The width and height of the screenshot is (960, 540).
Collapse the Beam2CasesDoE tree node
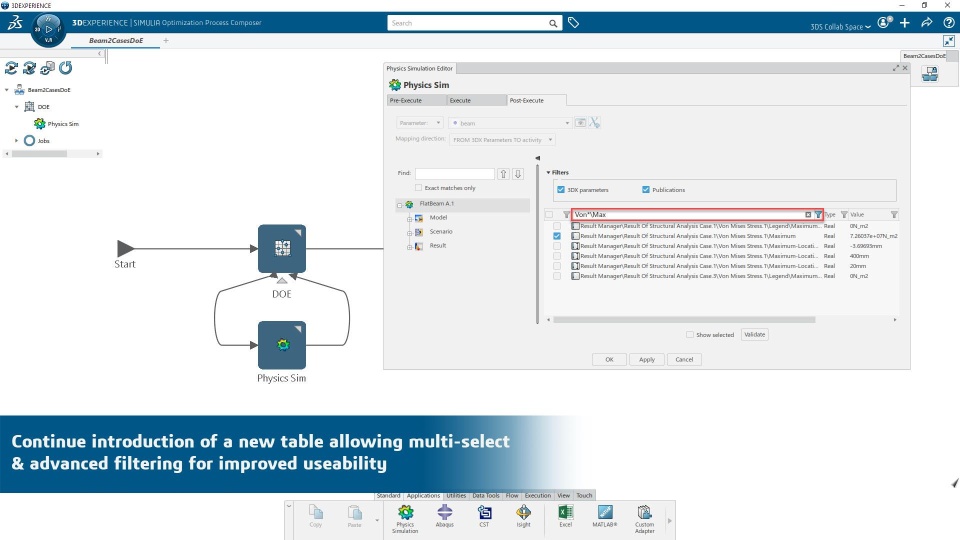7,90
